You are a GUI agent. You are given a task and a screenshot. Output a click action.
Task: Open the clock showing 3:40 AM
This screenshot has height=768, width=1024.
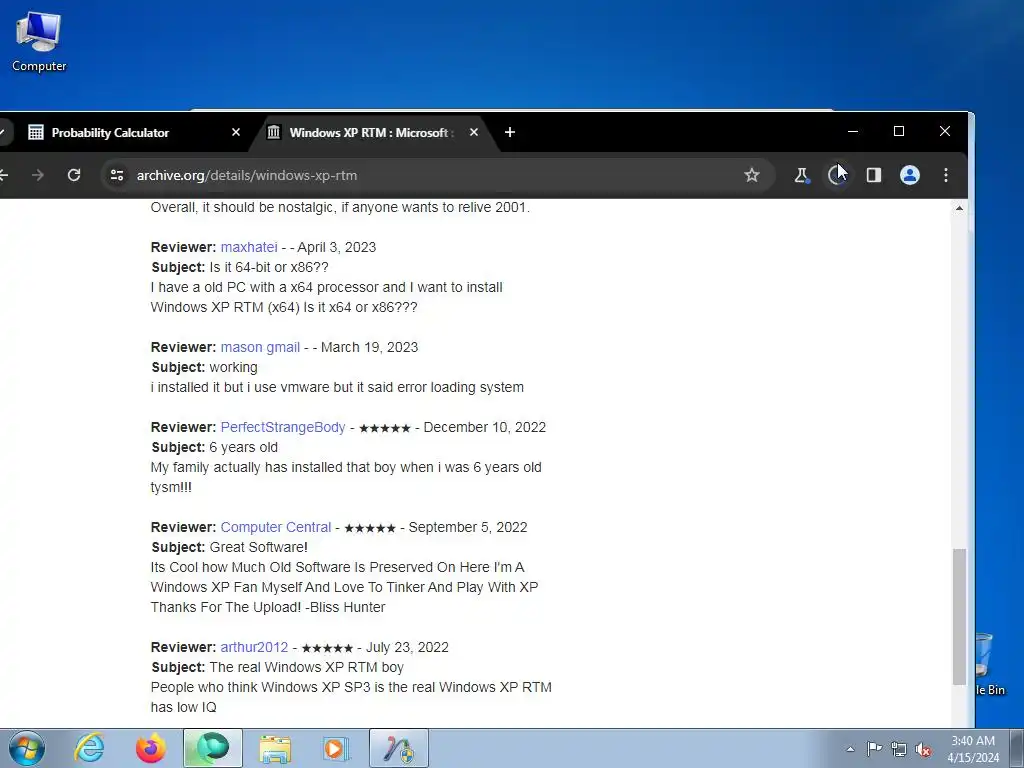[x=973, y=749]
